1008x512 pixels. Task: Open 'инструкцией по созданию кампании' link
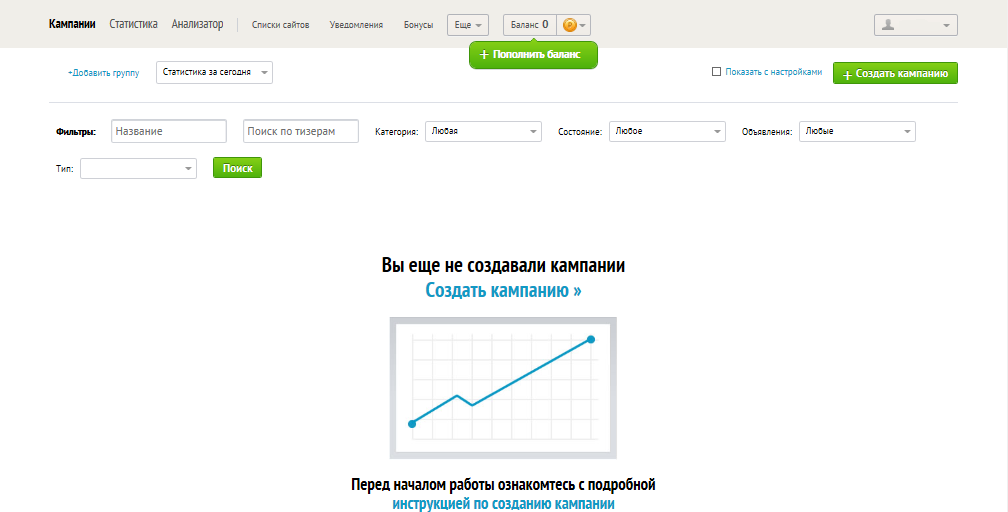pyautogui.click(x=503, y=503)
